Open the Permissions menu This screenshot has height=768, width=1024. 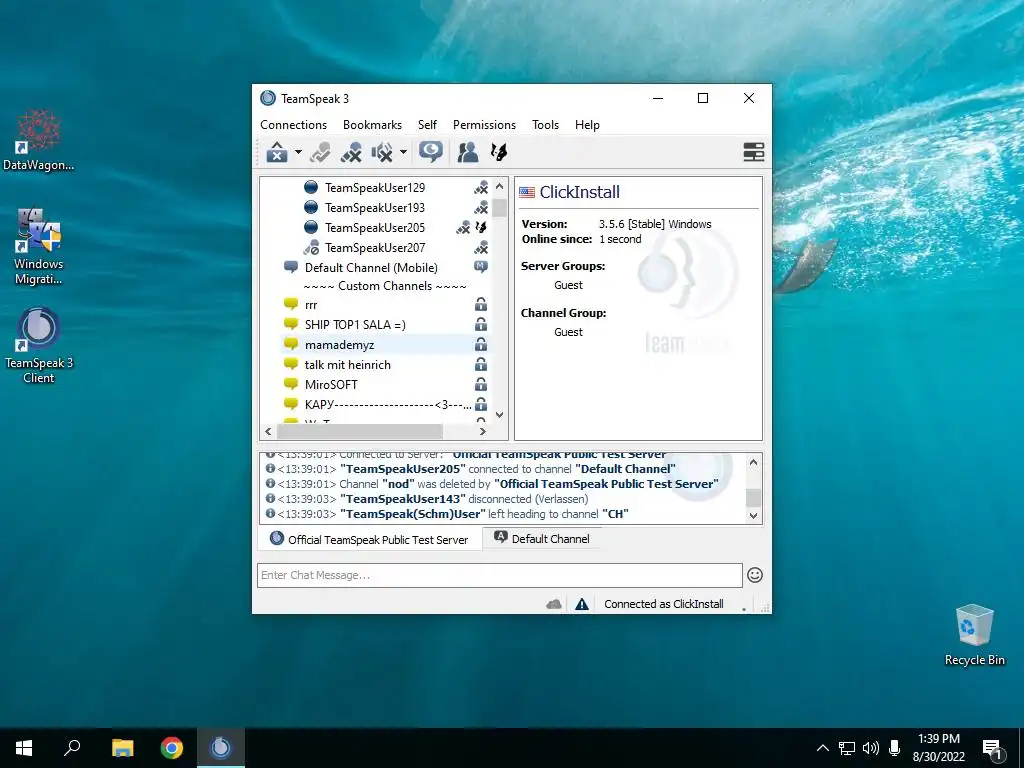point(484,125)
